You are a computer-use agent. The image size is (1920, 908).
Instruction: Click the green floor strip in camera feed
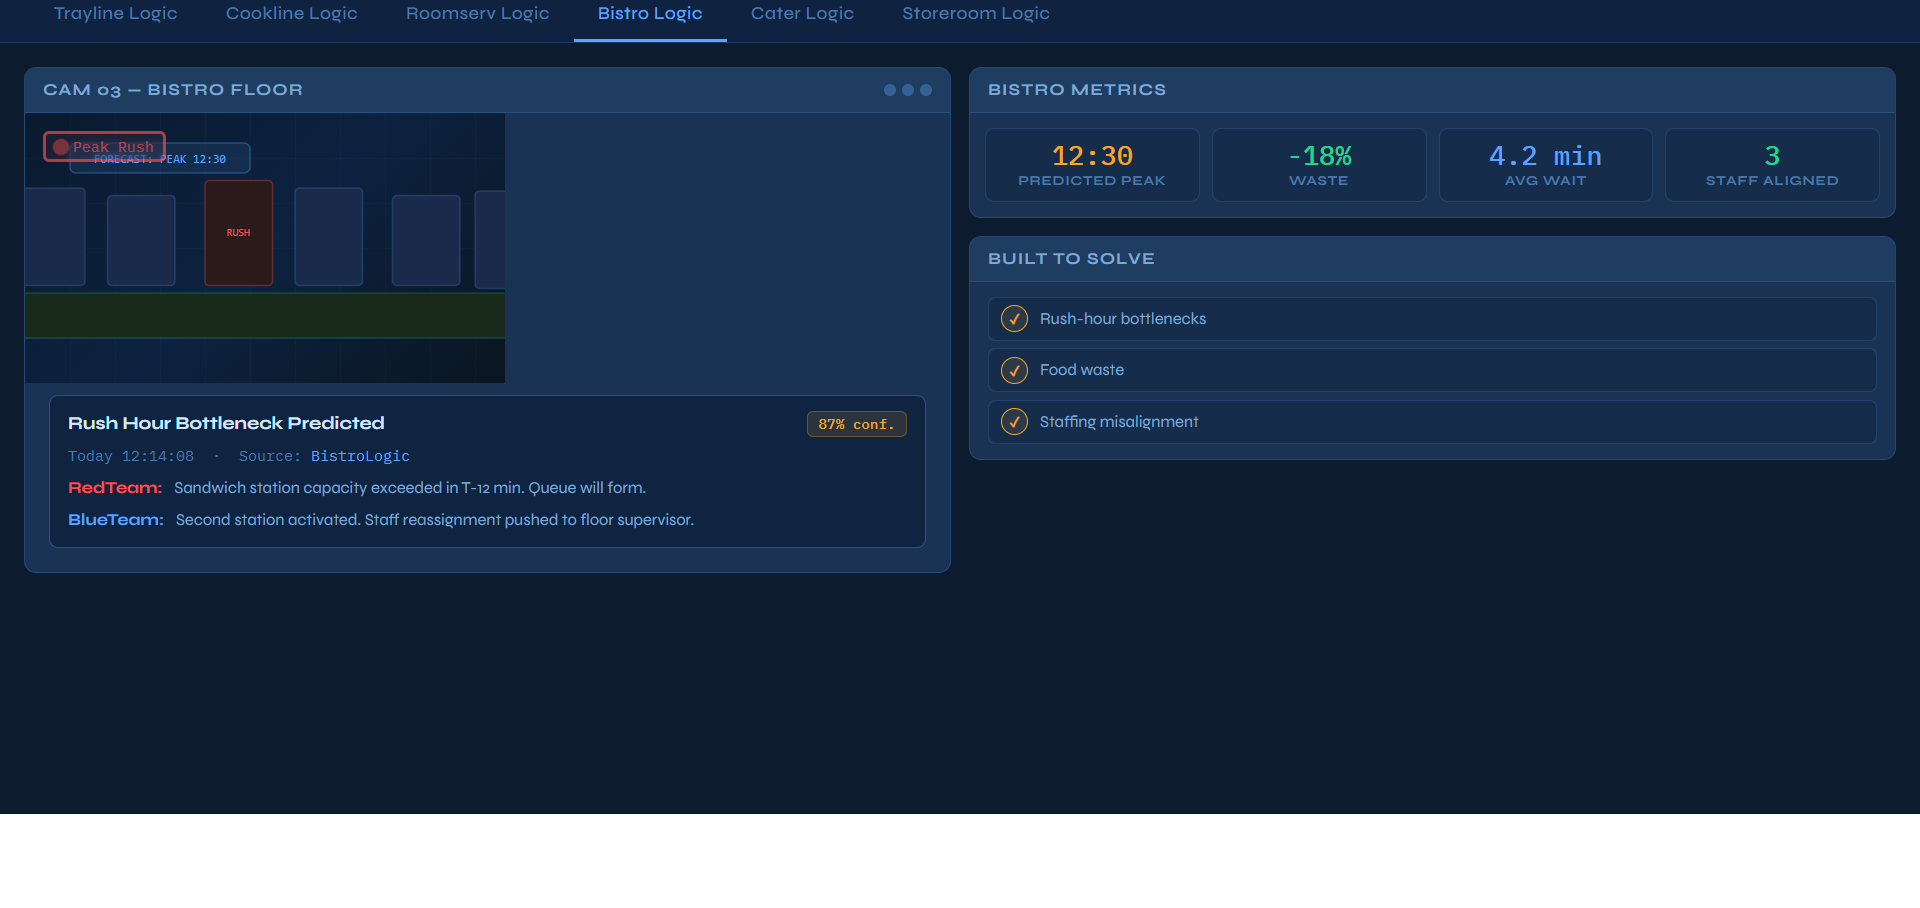click(x=265, y=315)
